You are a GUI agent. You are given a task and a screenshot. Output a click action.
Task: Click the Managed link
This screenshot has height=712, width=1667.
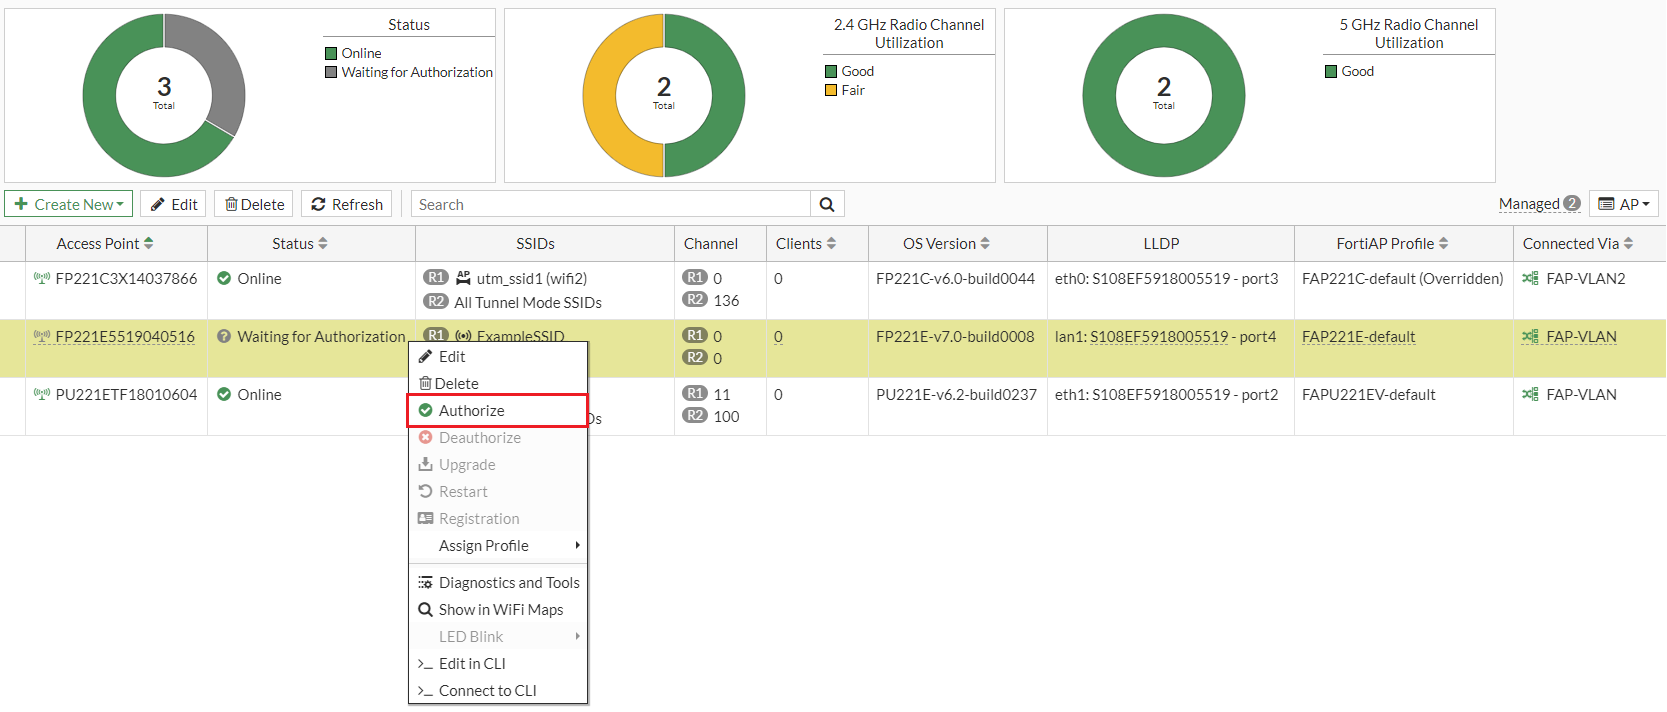(1529, 203)
